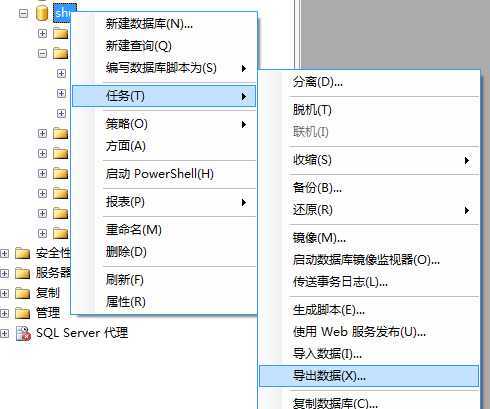Select the SQL Server 代理 tree item
Screen dimensions: 490x409
click(x=82, y=333)
